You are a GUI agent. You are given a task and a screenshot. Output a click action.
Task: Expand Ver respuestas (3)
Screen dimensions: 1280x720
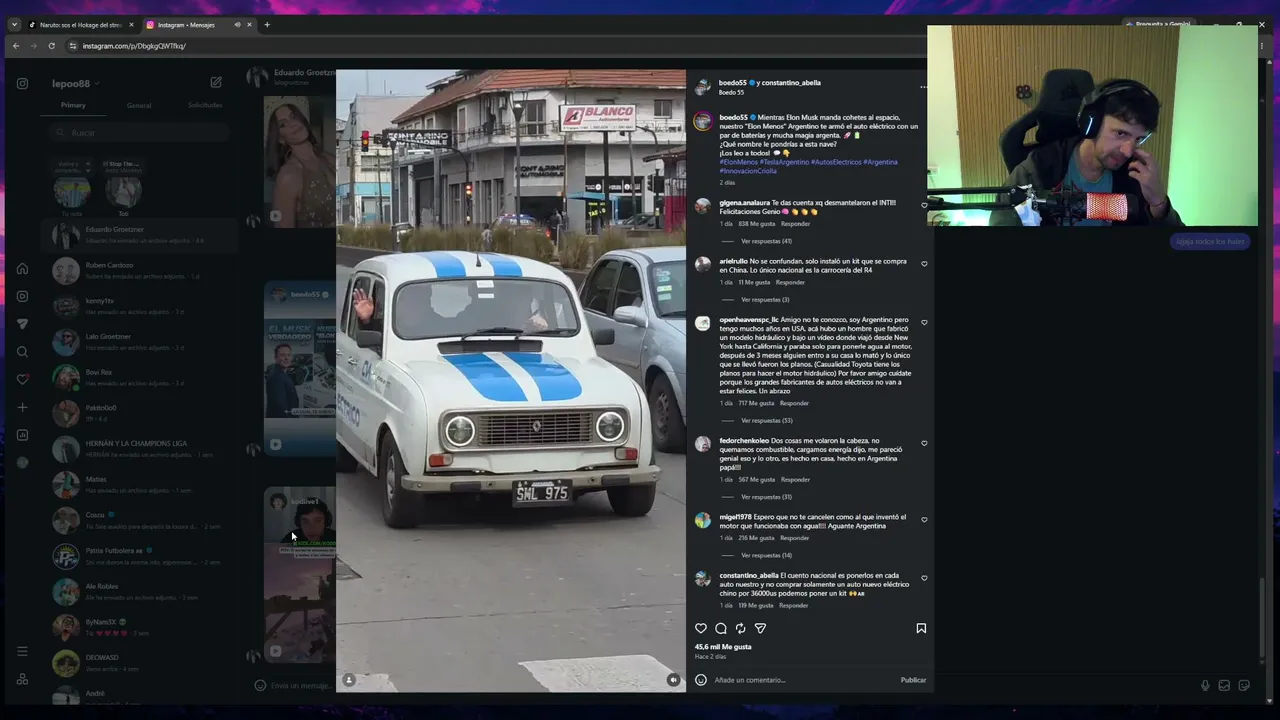click(x=765, y=300)
